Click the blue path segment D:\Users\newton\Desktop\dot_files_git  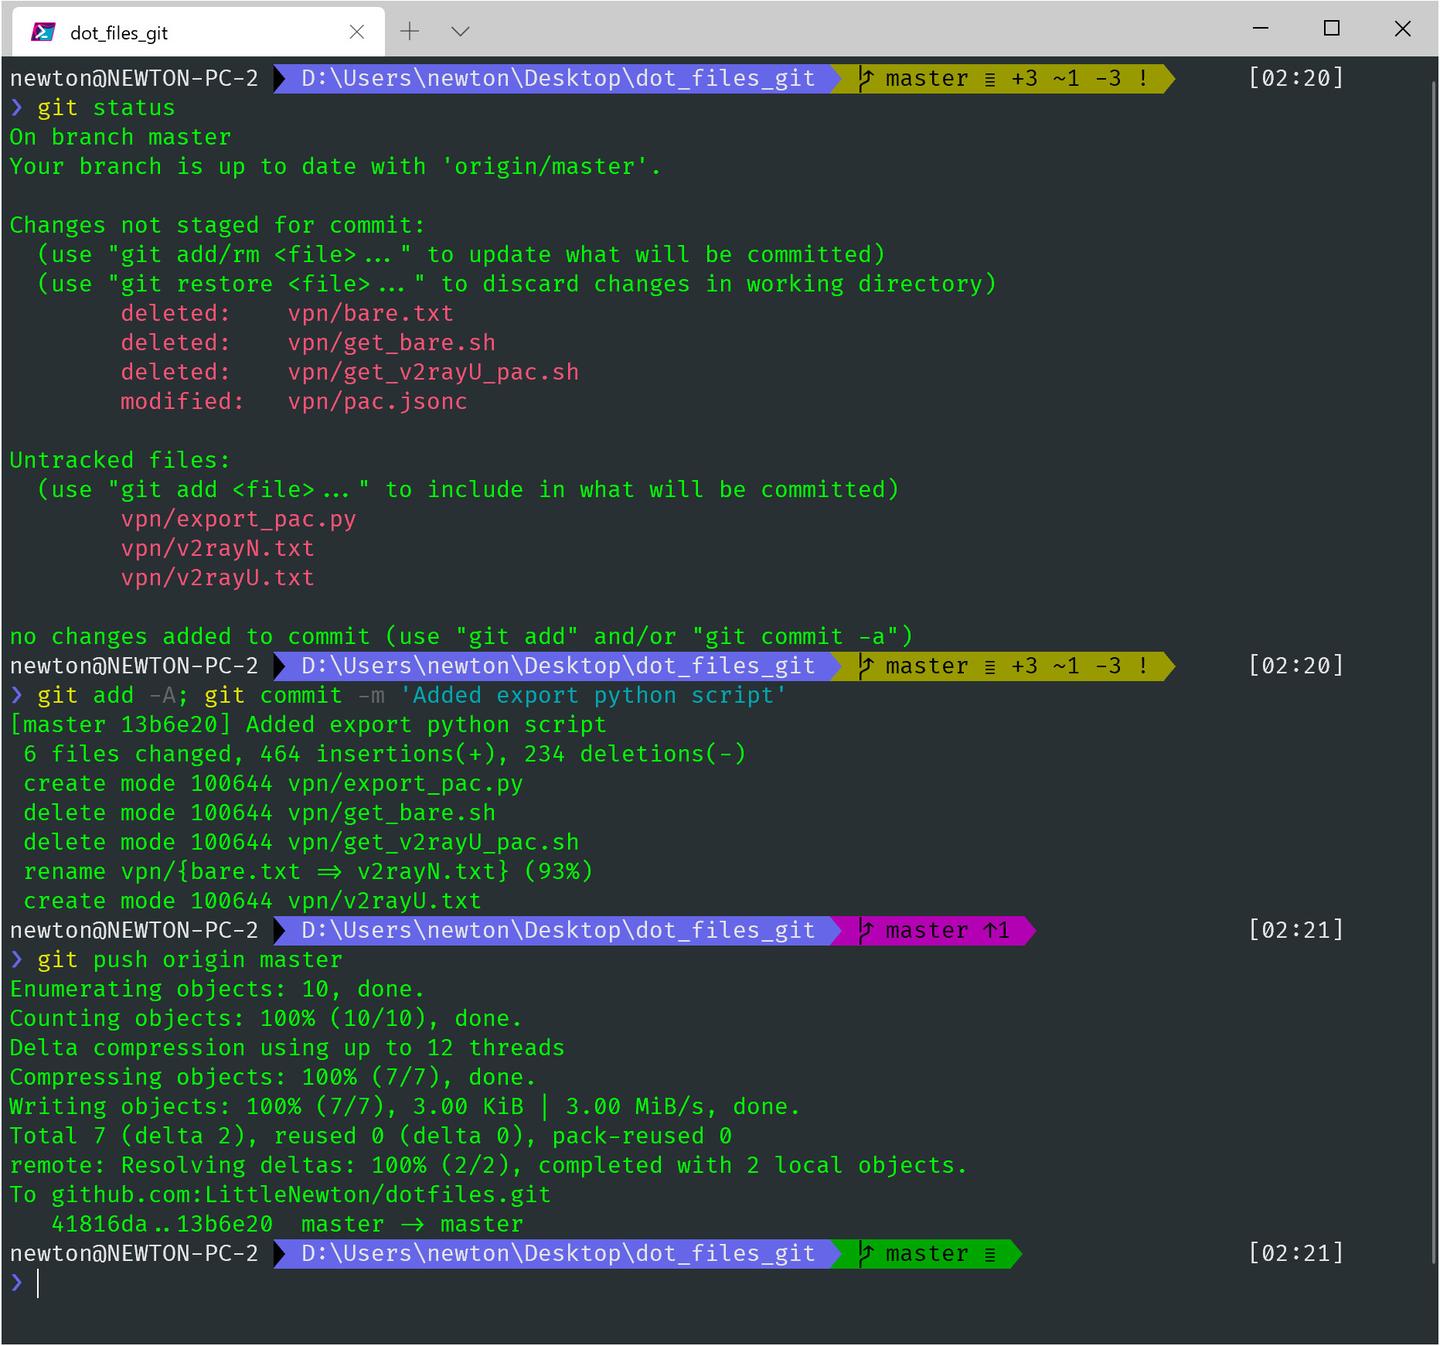[x=556, y=78]
